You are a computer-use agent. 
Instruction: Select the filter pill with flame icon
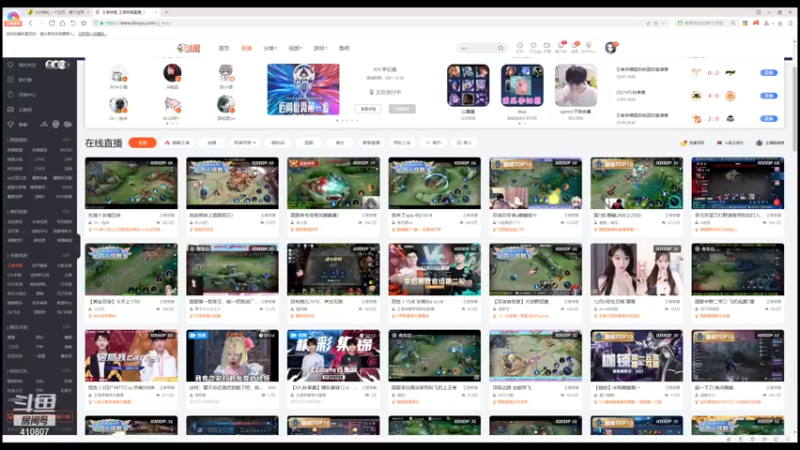click(177, 143)
